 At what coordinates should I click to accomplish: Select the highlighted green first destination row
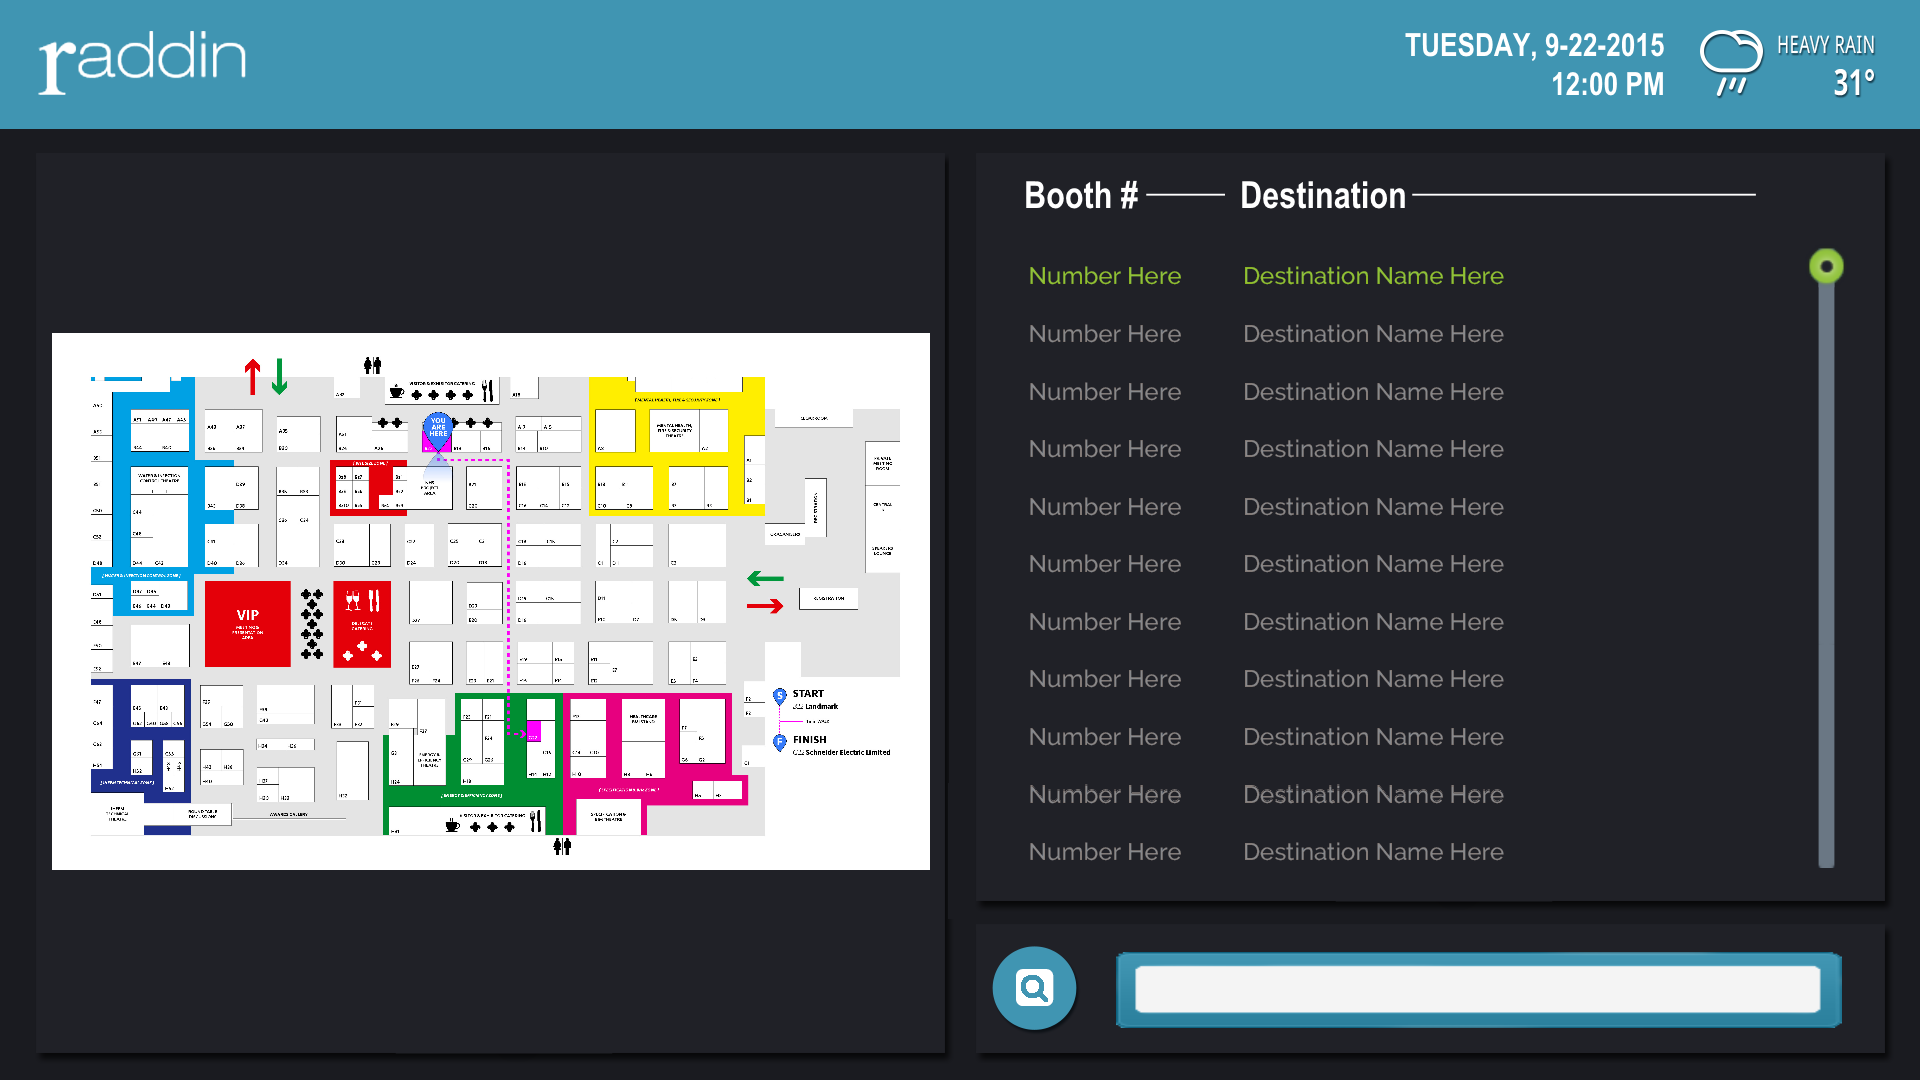[x=1265, y=276]
